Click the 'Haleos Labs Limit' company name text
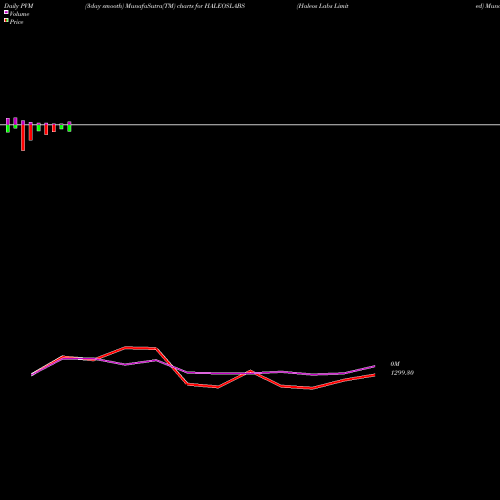 click(x=323, y=6)
